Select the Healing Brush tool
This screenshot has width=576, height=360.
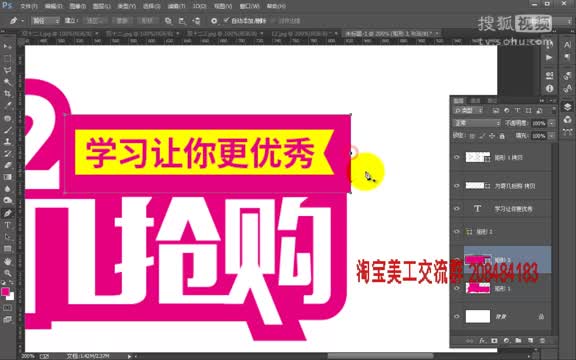point(7,118)
